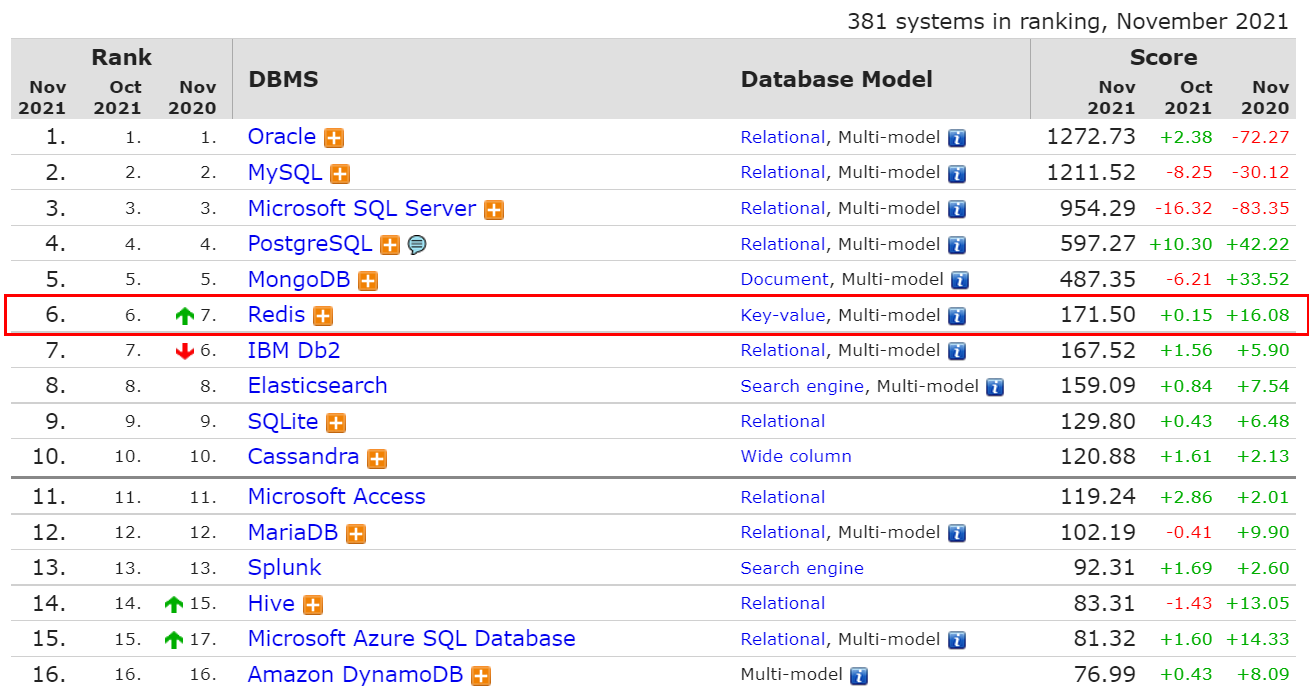Open the Splunk link
This screenshot has height=691, width=1309.
[285, 568]
